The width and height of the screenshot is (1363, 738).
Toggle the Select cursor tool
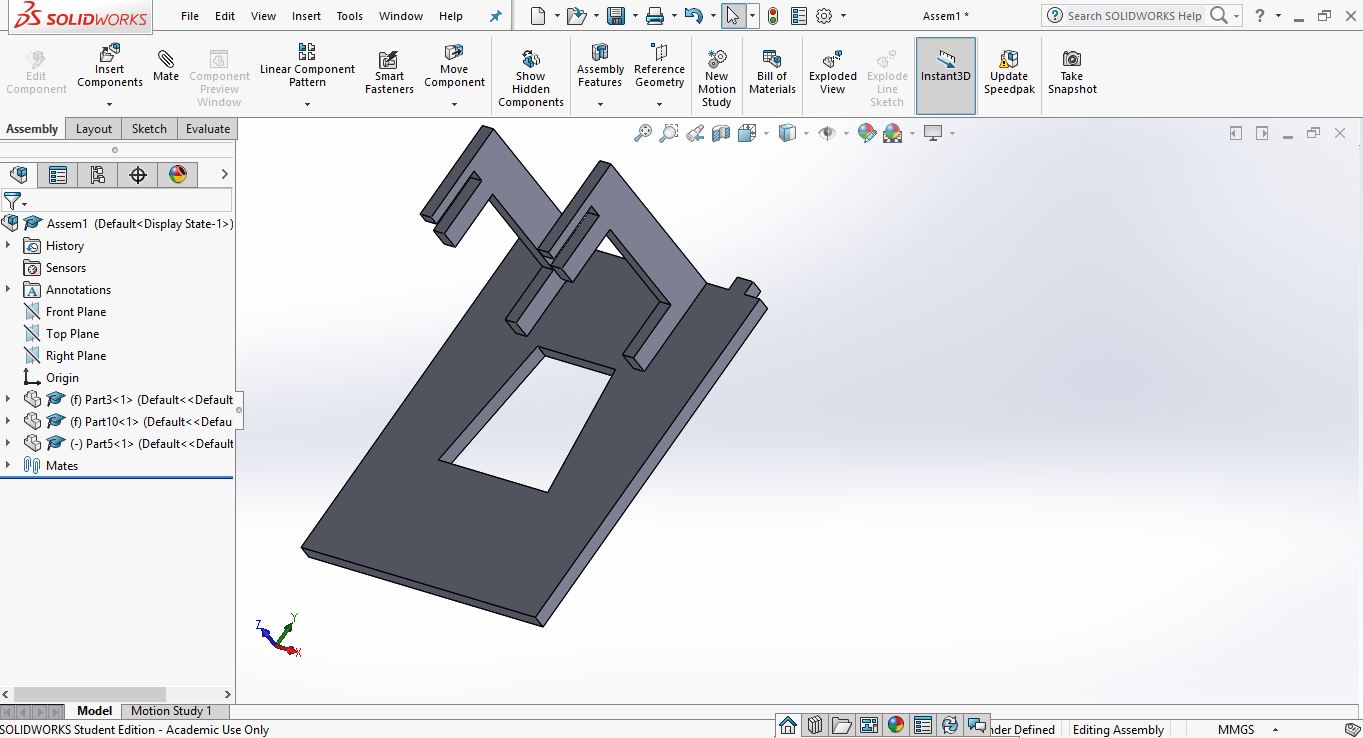point(733,16)
